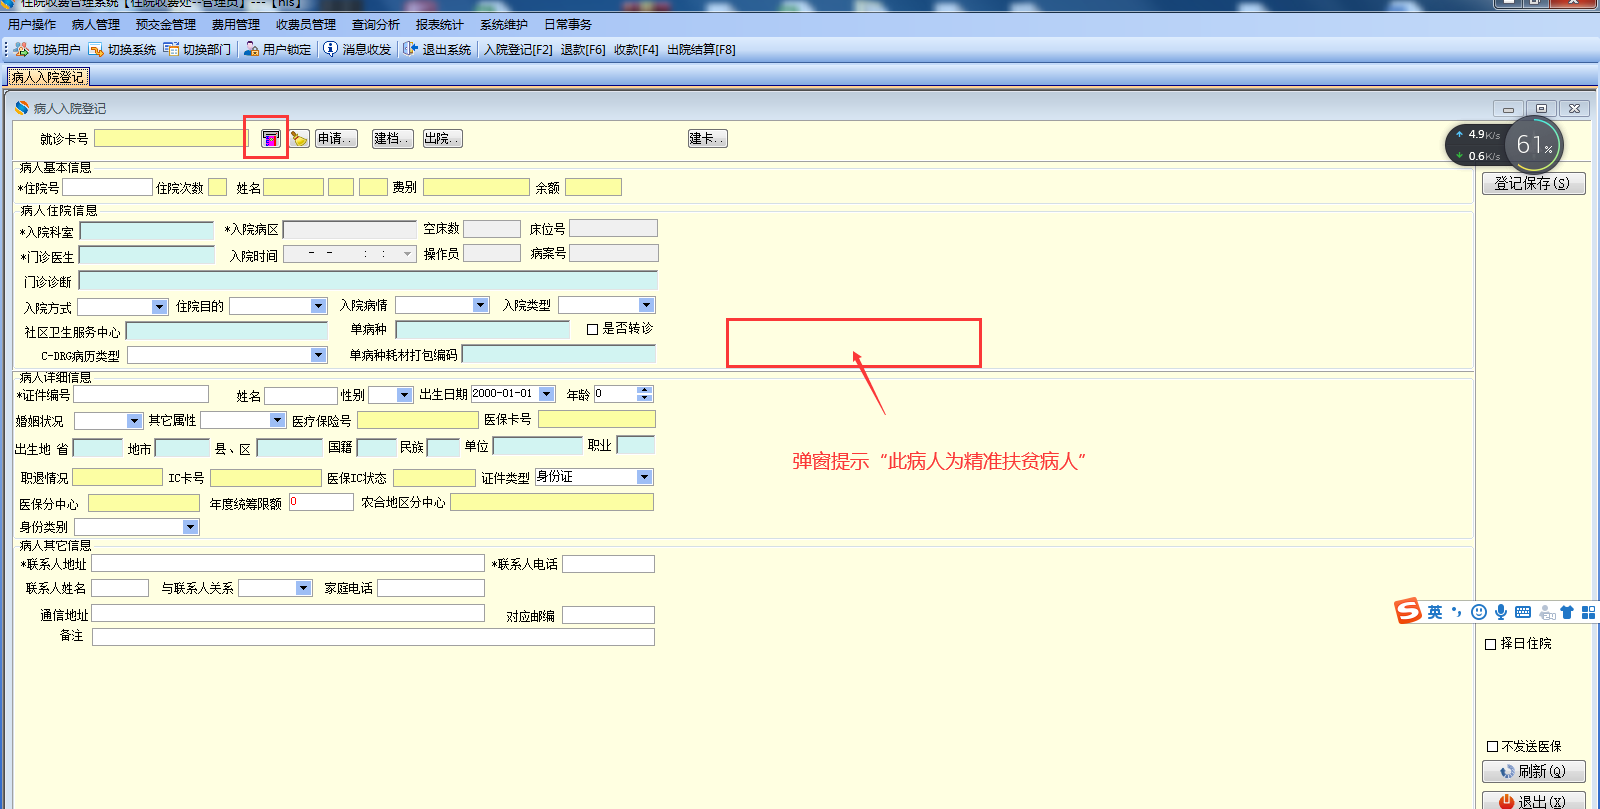Click 入院登记[F2] in the toolbar
1600x809 pixels.
(518, 50)
